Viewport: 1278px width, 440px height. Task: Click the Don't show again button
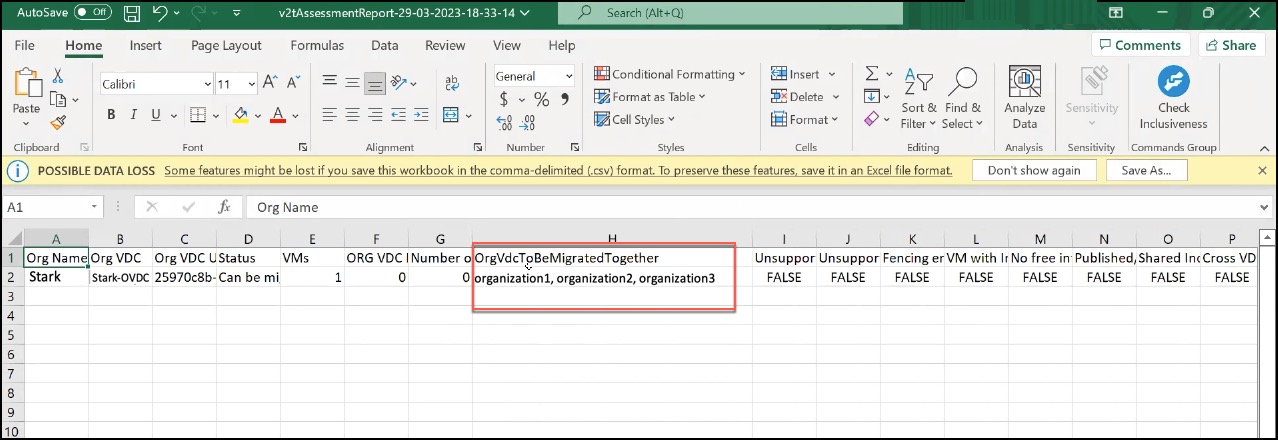pyautogui.click(x=1033, y=170)
